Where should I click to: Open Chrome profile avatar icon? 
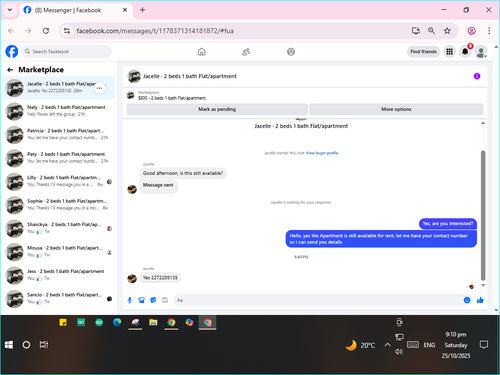pyautogui.click(x=471, y=31)
